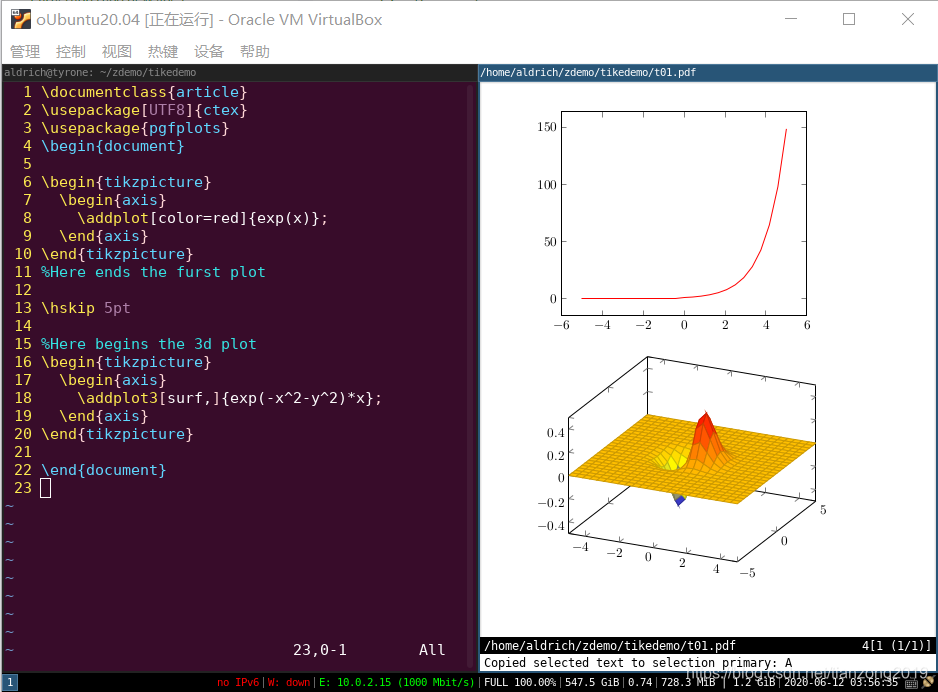The width and height of the screenshot is (938, 692).
Task: Minimize the VirtualBox window
Action: point(791,19)
